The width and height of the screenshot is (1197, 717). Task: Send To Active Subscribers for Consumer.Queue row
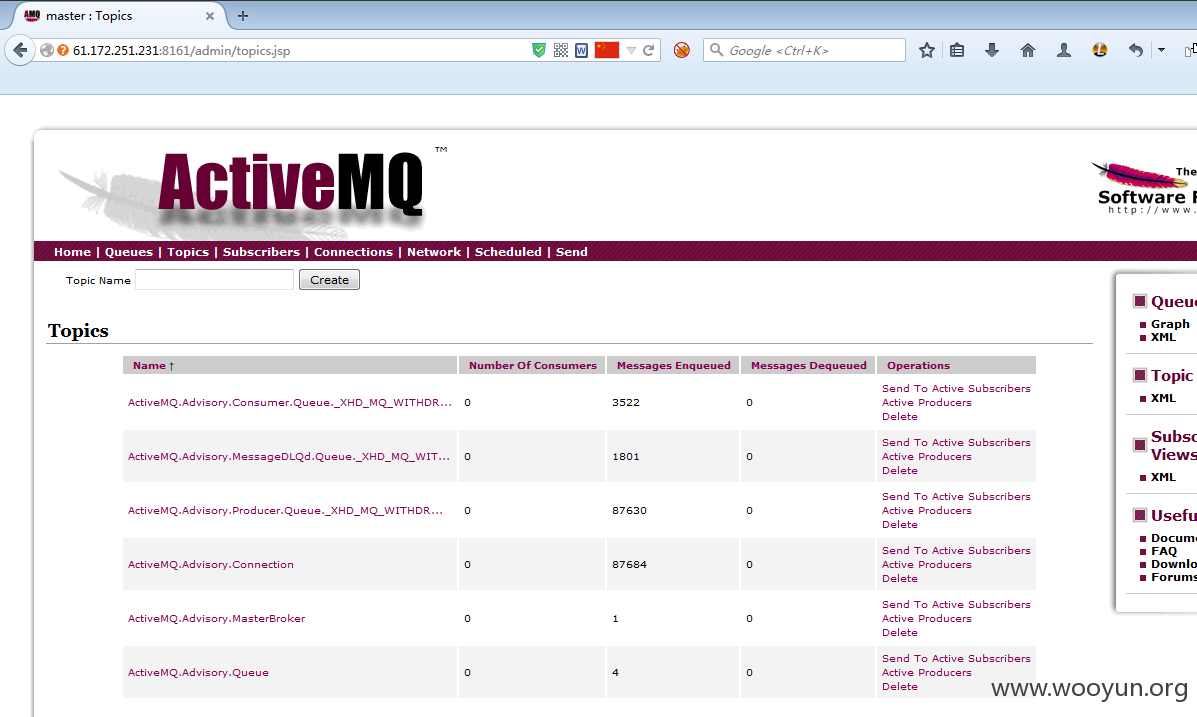(x=956, y=389)
